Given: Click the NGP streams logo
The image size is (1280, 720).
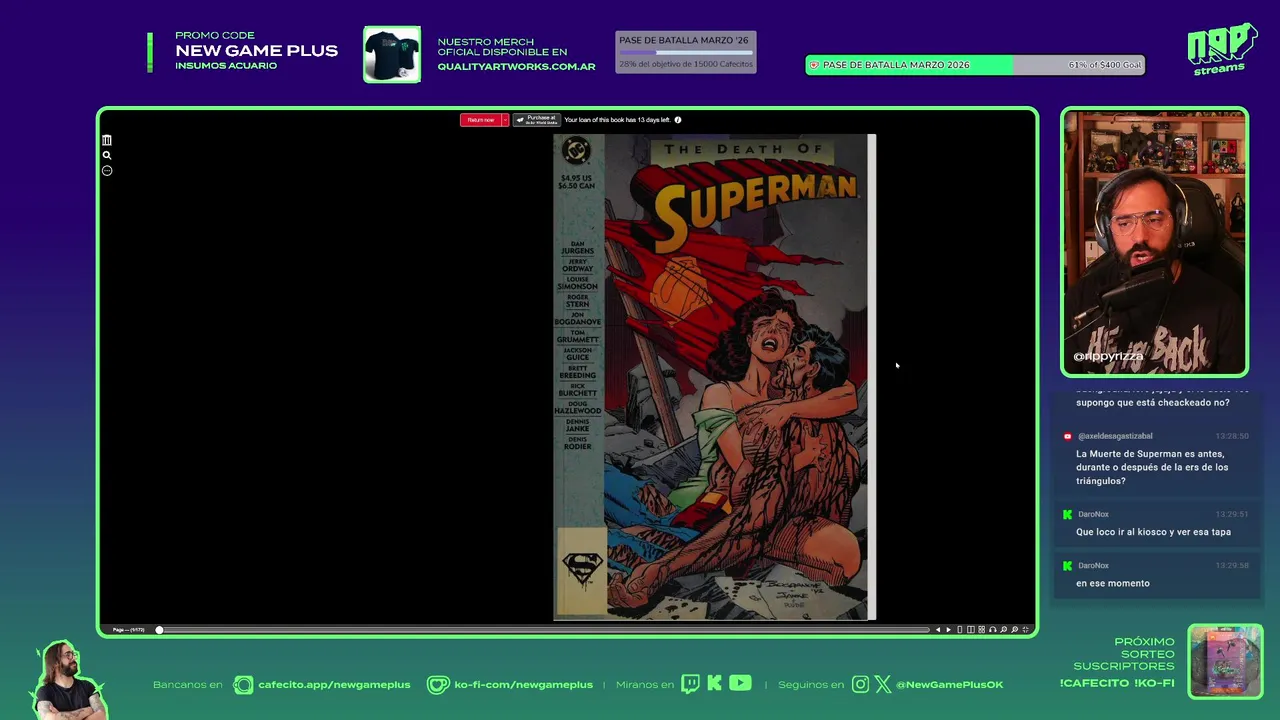Looking at the screenshot, I should [x=1221, y=49].
